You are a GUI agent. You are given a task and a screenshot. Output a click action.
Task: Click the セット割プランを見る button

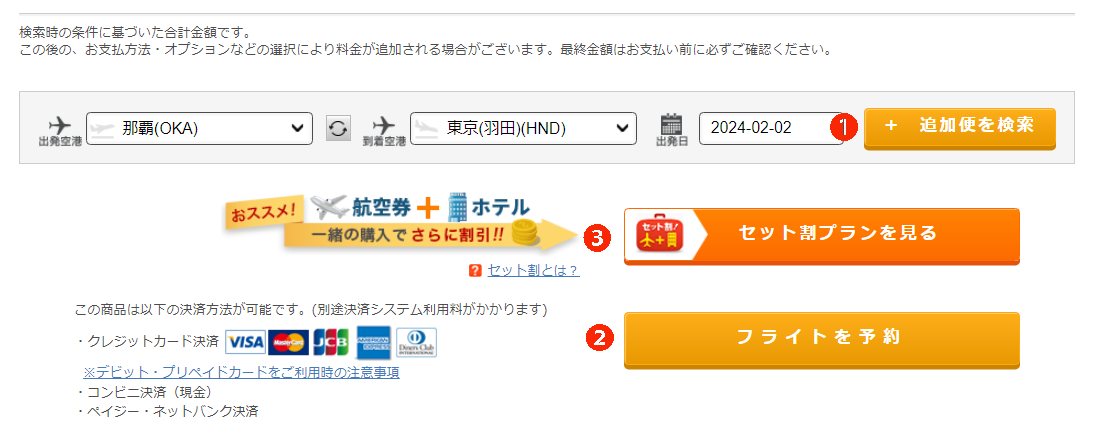pyautogui.click(x=821, y=236)
